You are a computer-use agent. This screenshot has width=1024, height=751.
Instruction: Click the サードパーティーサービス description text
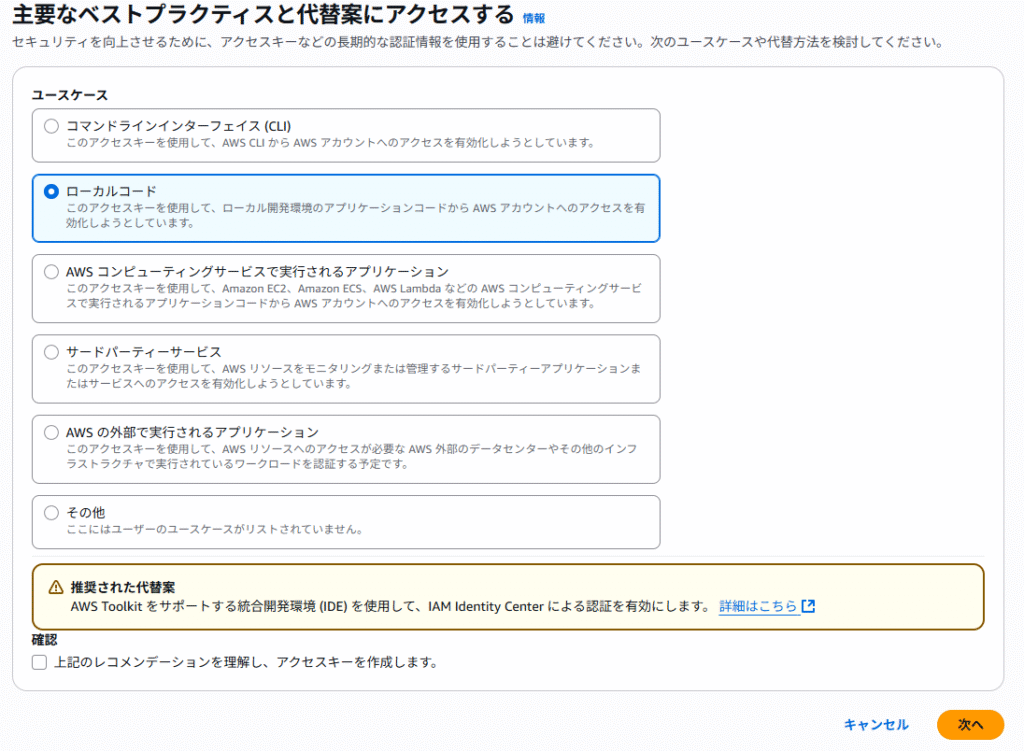tap(353, 376)
